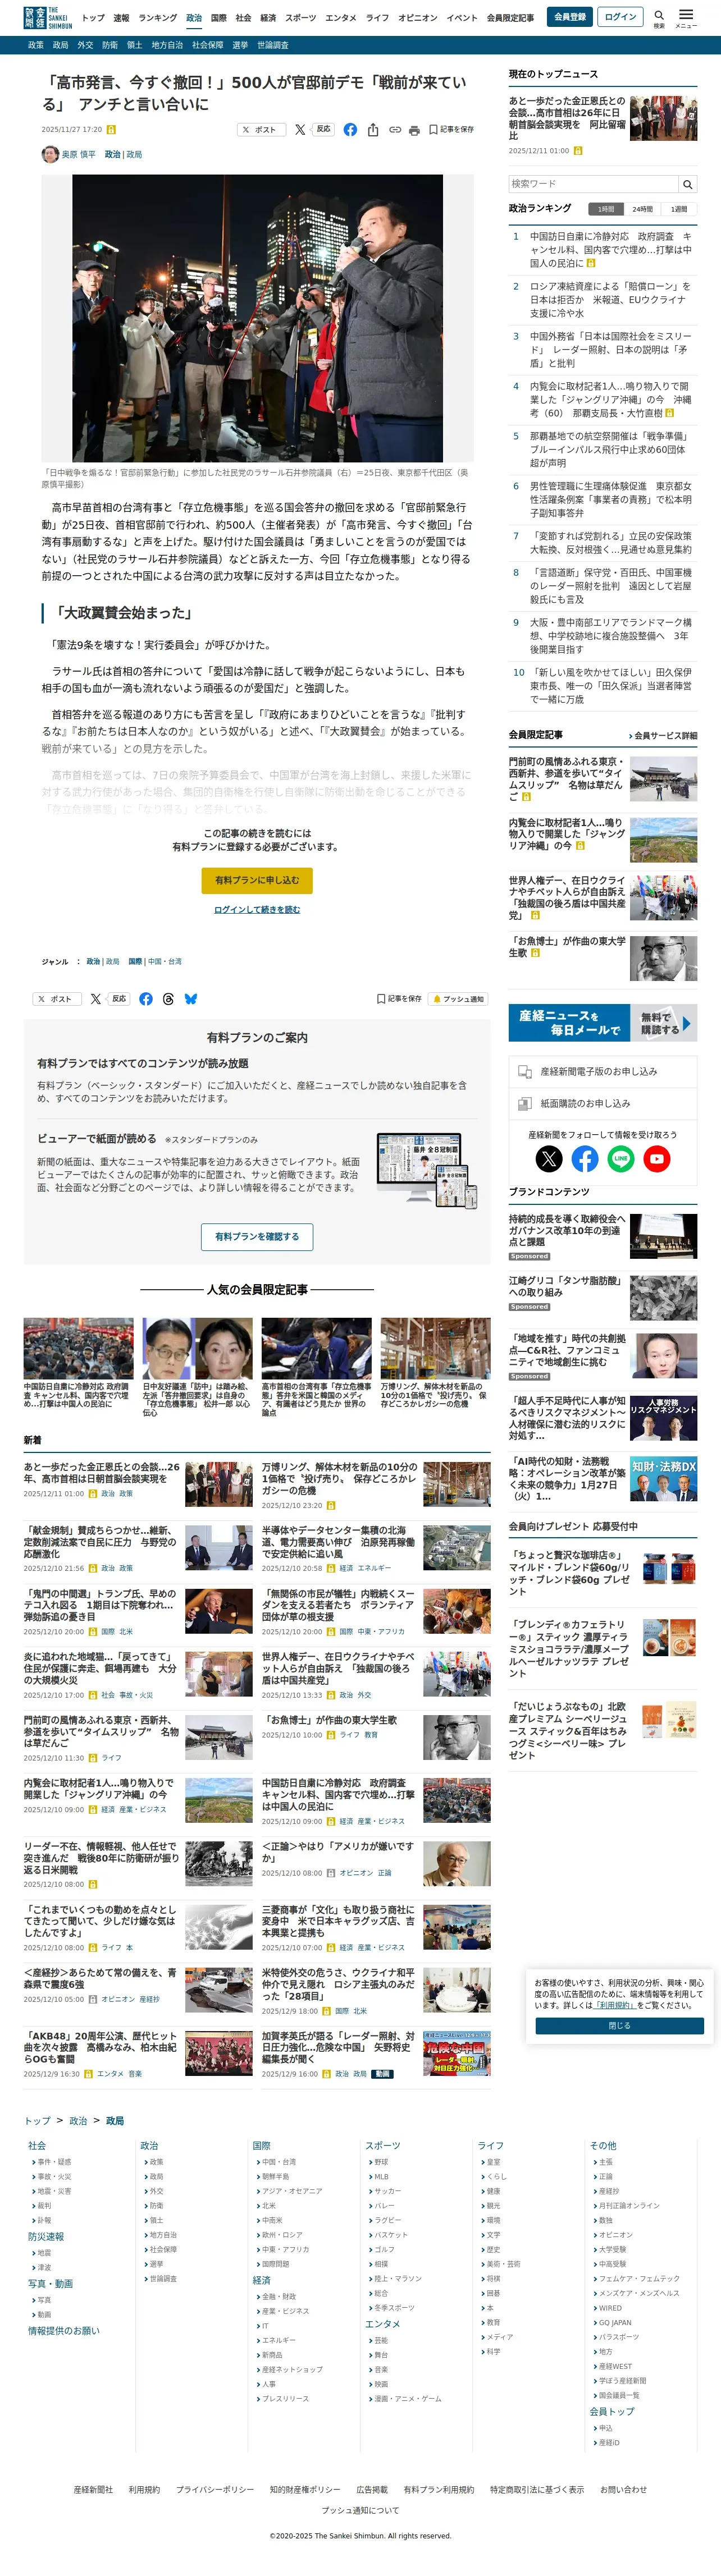The height and width of the screenshot is (2576, 721).
Task: Open 産経新聞電子版のお申し込み link
Action: pyautogui.click(x=602, y=1071)
